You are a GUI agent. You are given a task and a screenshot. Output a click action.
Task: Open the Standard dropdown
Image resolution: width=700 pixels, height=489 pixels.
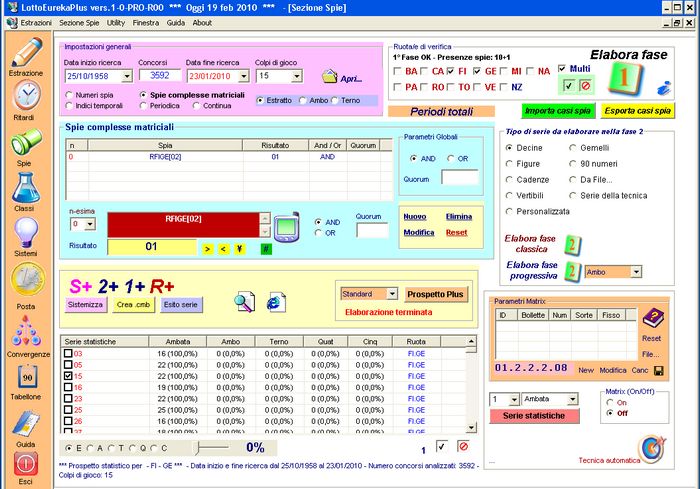point(392,294)
